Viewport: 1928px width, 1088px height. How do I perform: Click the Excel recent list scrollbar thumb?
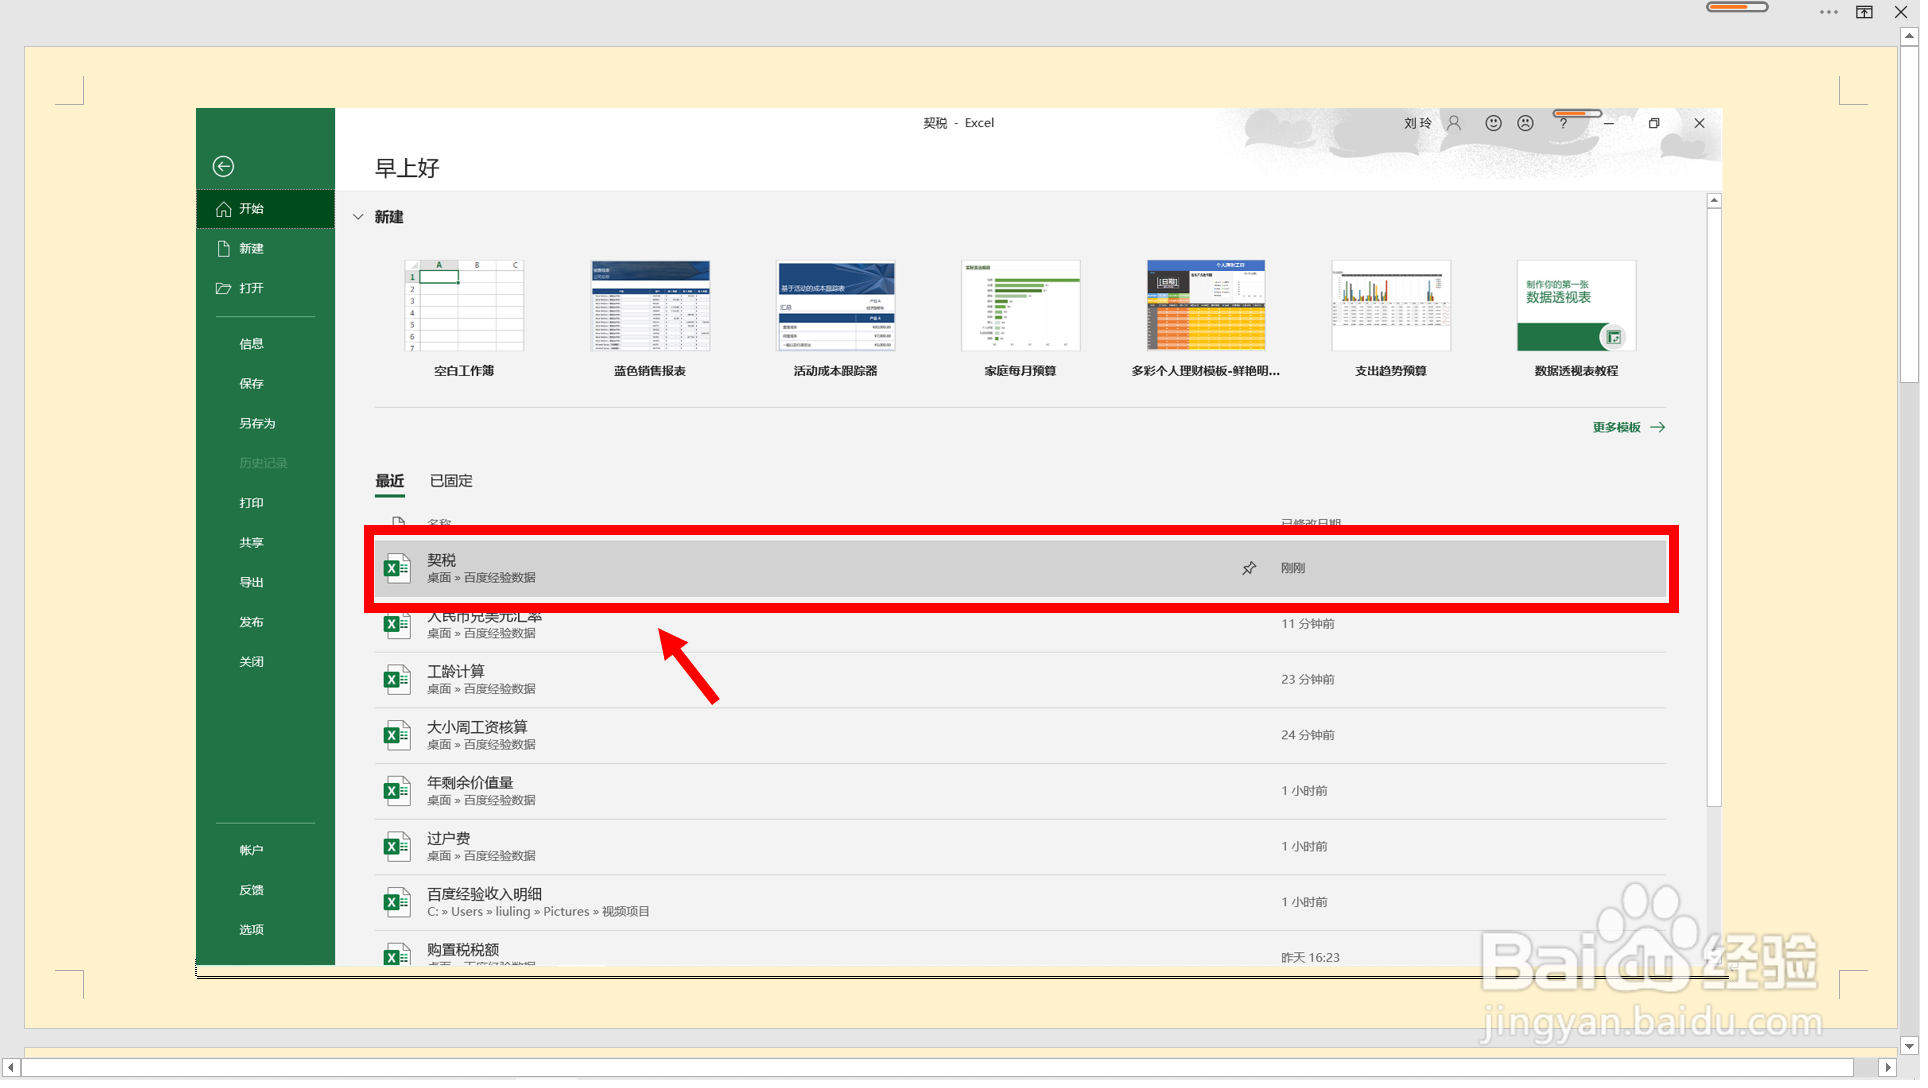pyautogui.click(x=1721, y=510)
